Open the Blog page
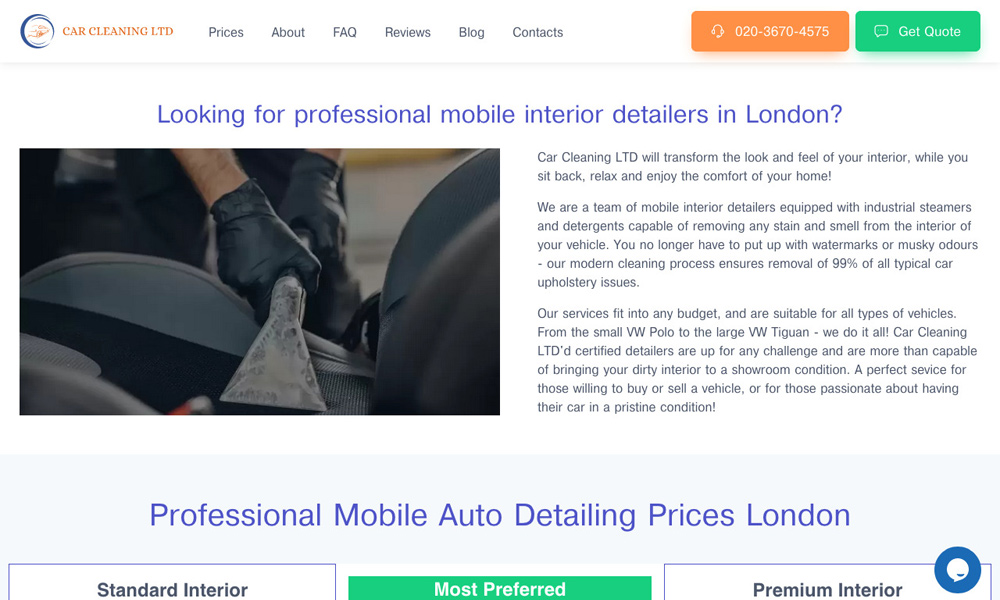The height and width of the screenshot is (600, 1000). click(x=471, y=33)
